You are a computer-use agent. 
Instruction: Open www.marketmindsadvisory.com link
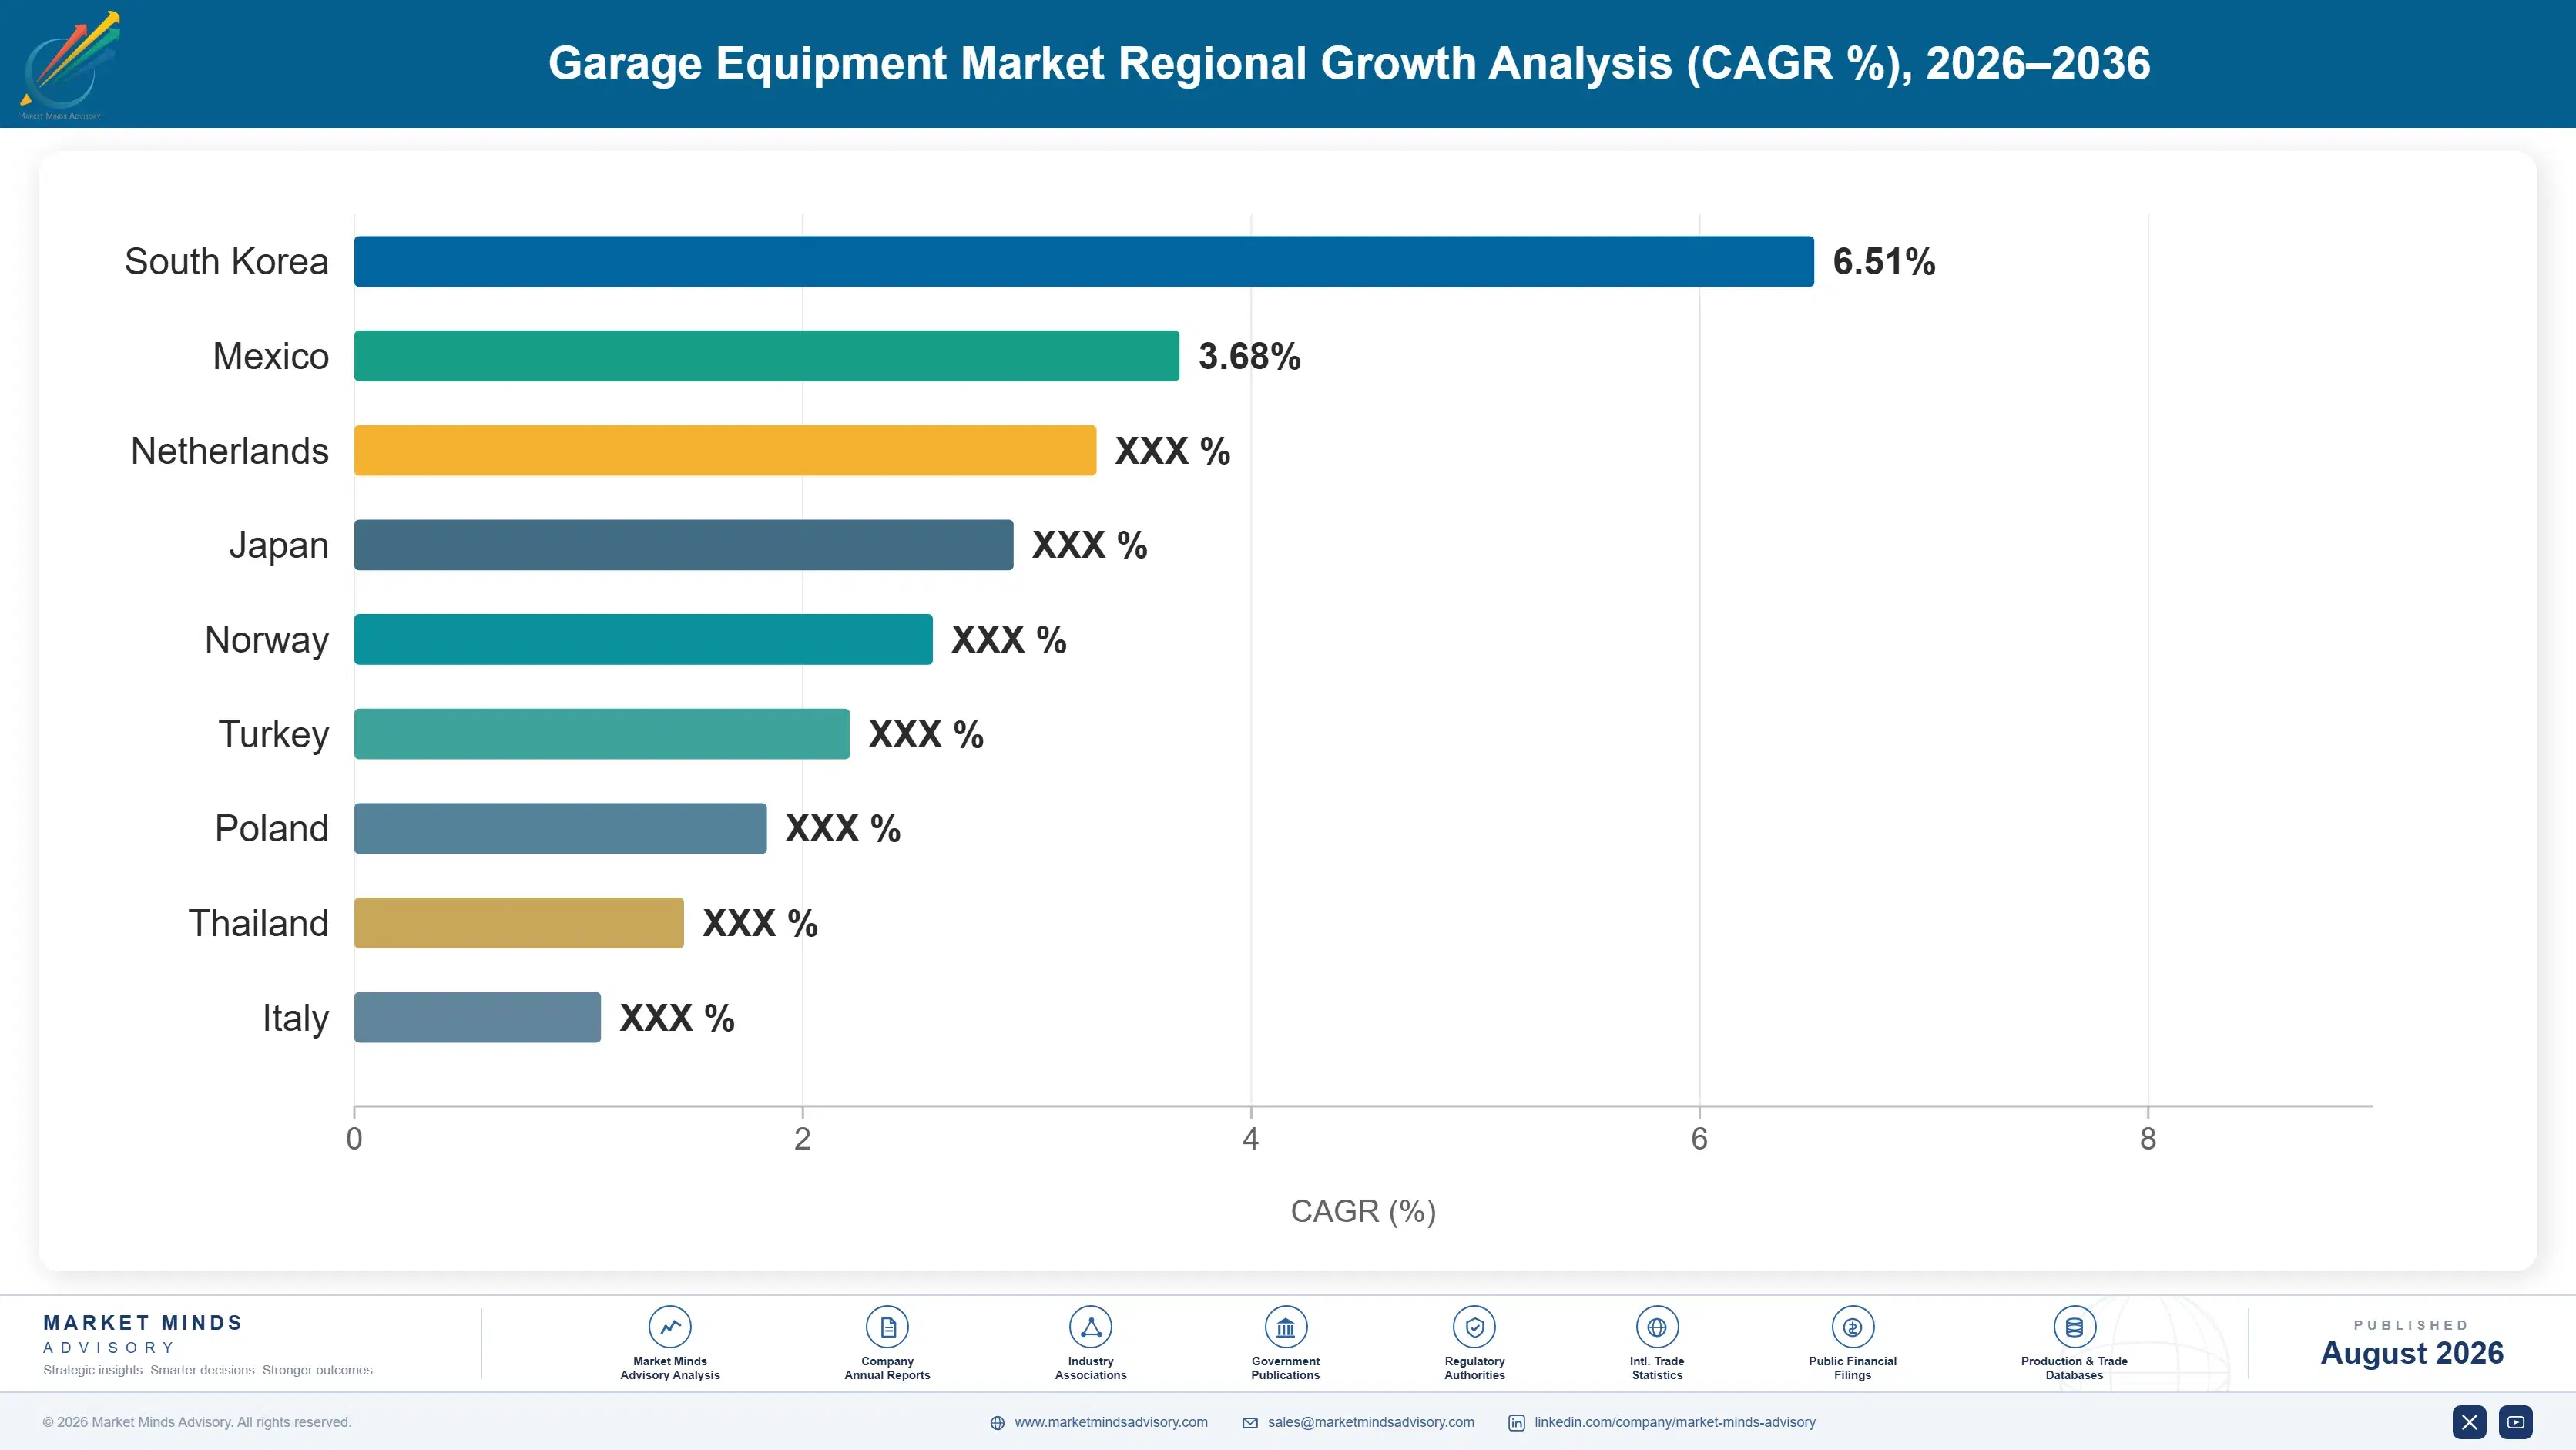click(1111, 1422)
